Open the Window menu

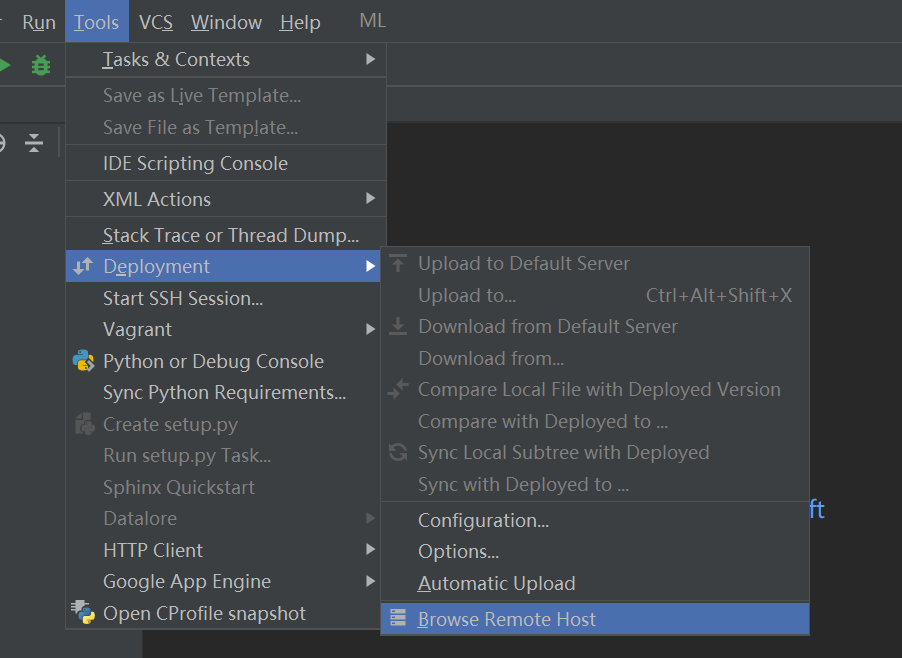pyautogui.click(x=226, y=22)
